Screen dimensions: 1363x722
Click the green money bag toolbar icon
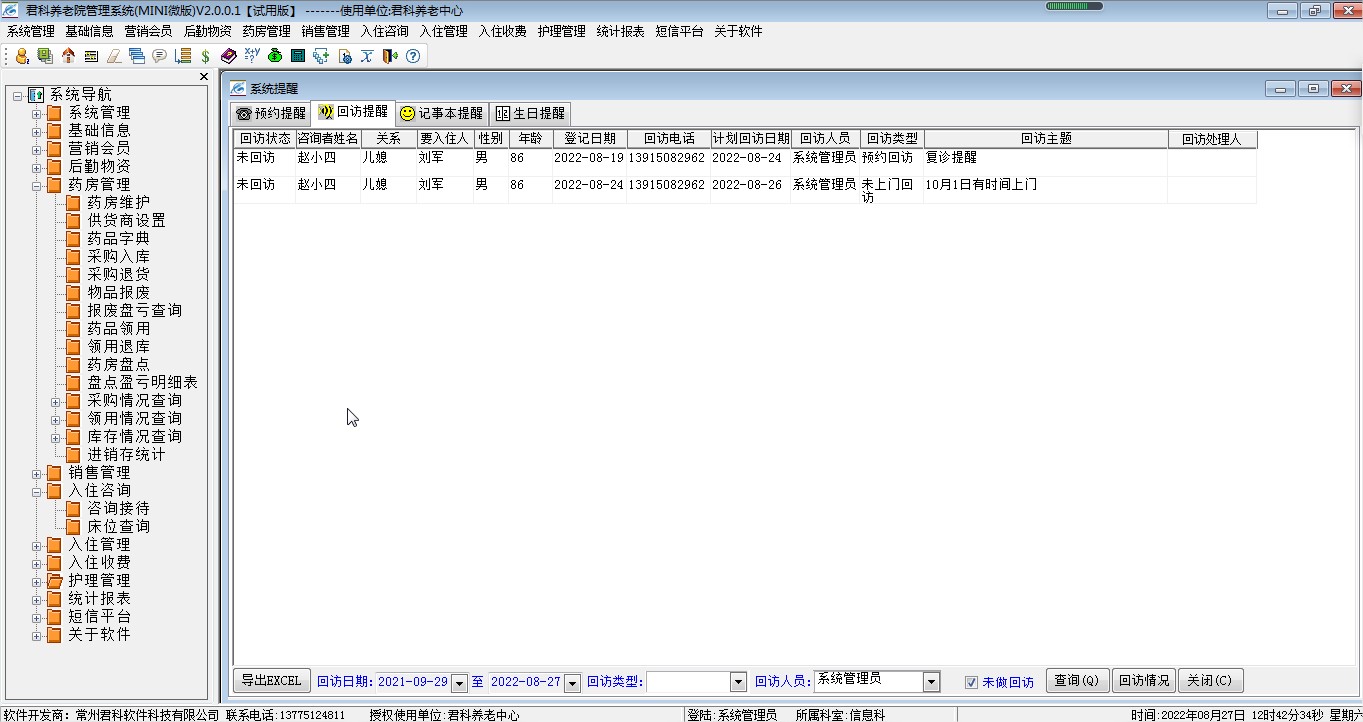[274, 56]
